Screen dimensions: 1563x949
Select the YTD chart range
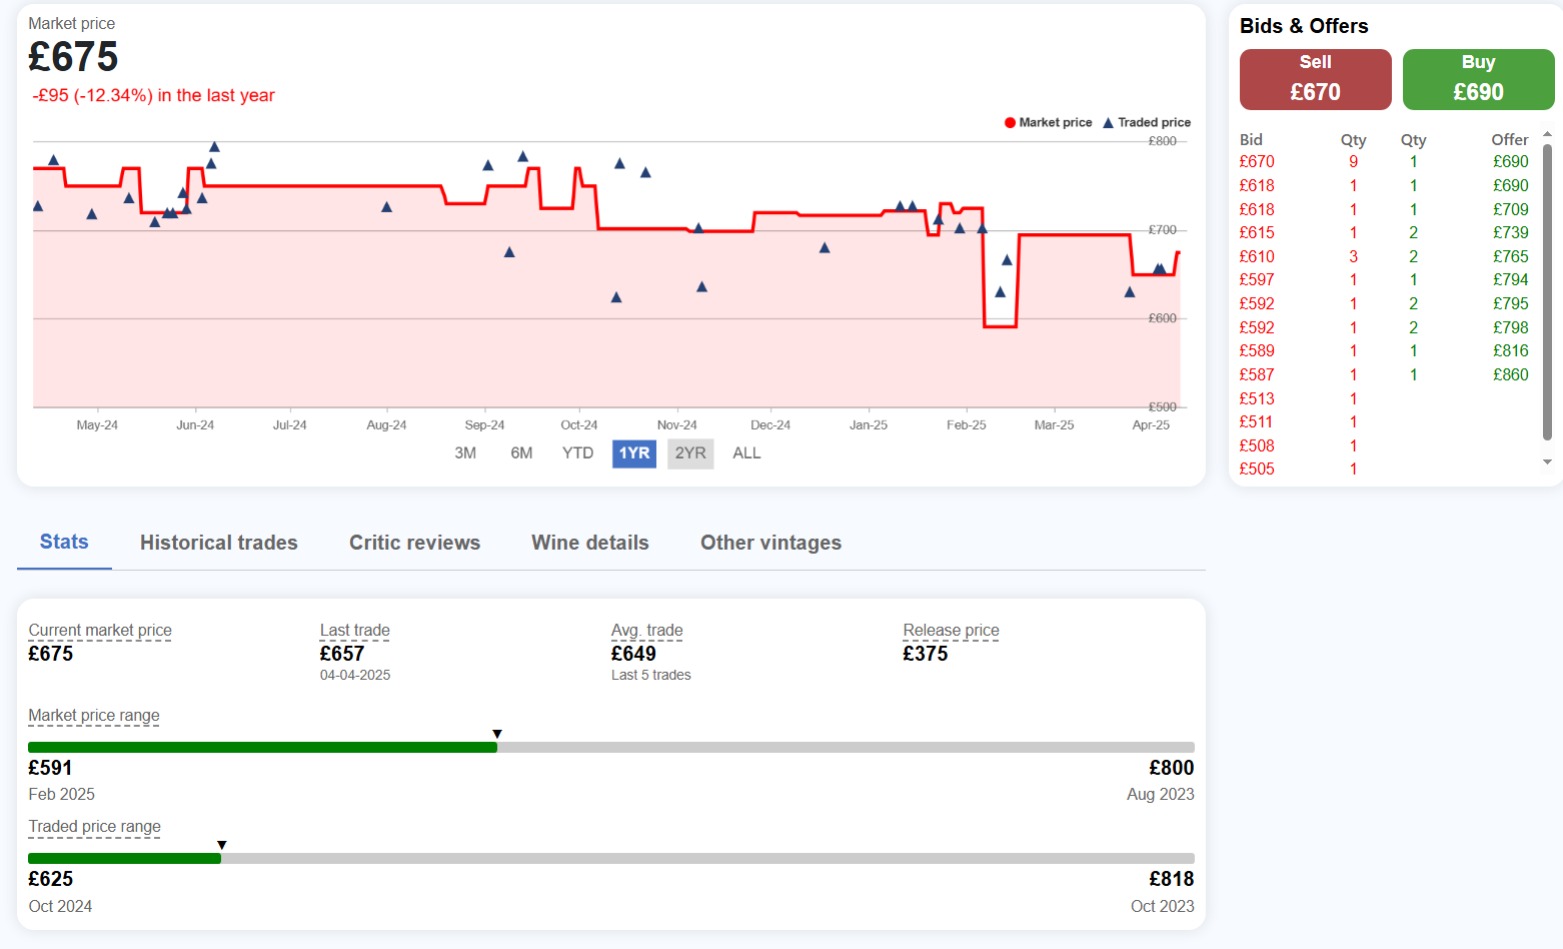point(577,453)
